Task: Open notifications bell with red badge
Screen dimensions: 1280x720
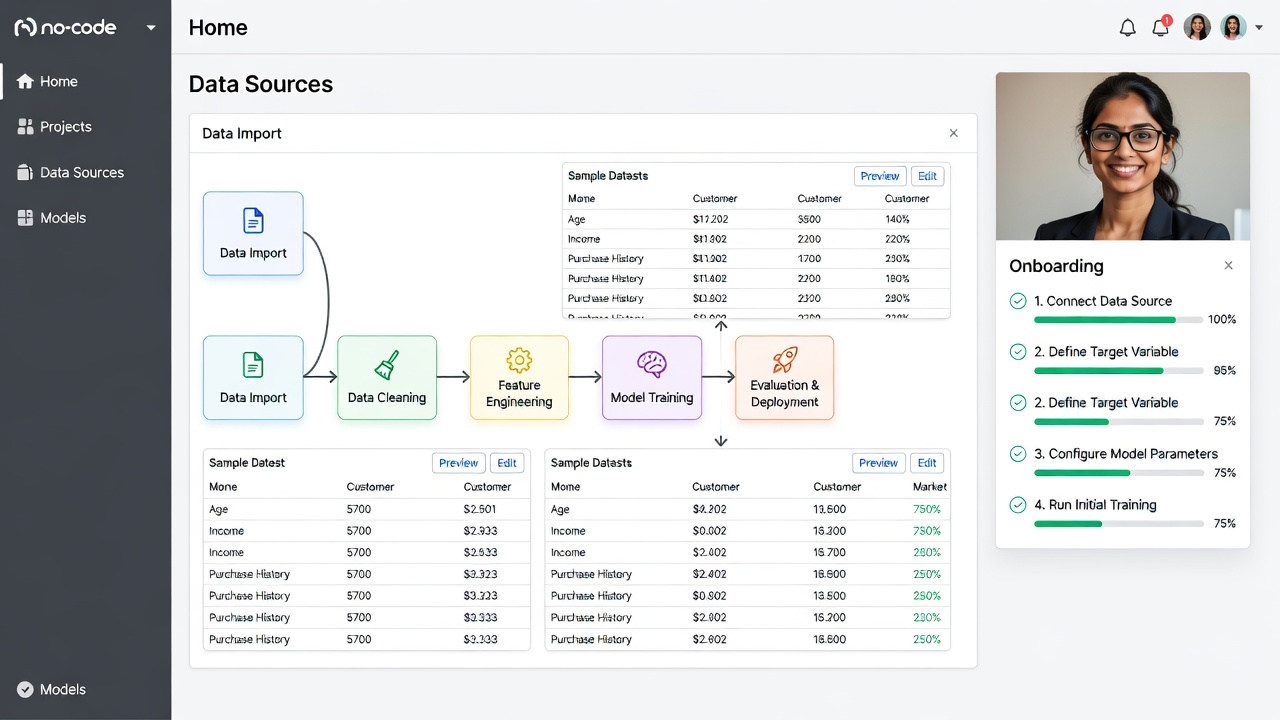Action: tap(1161, 27)
